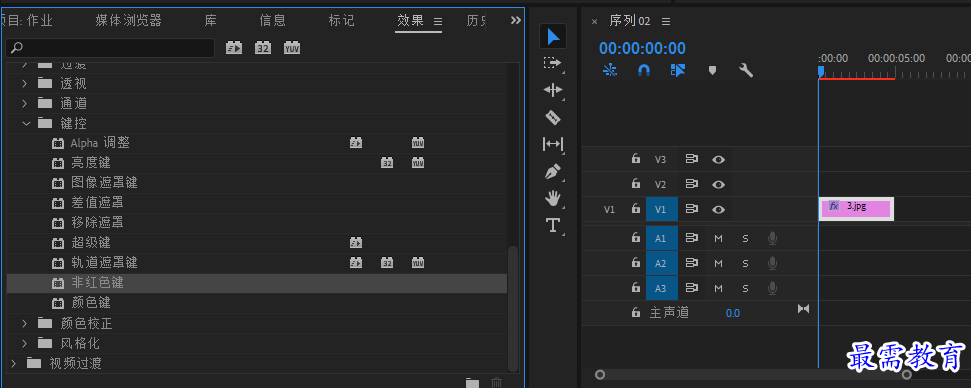Enable voice-over record on track A3
The height and width of the screenshot is (388, 971).
[772, 288]
